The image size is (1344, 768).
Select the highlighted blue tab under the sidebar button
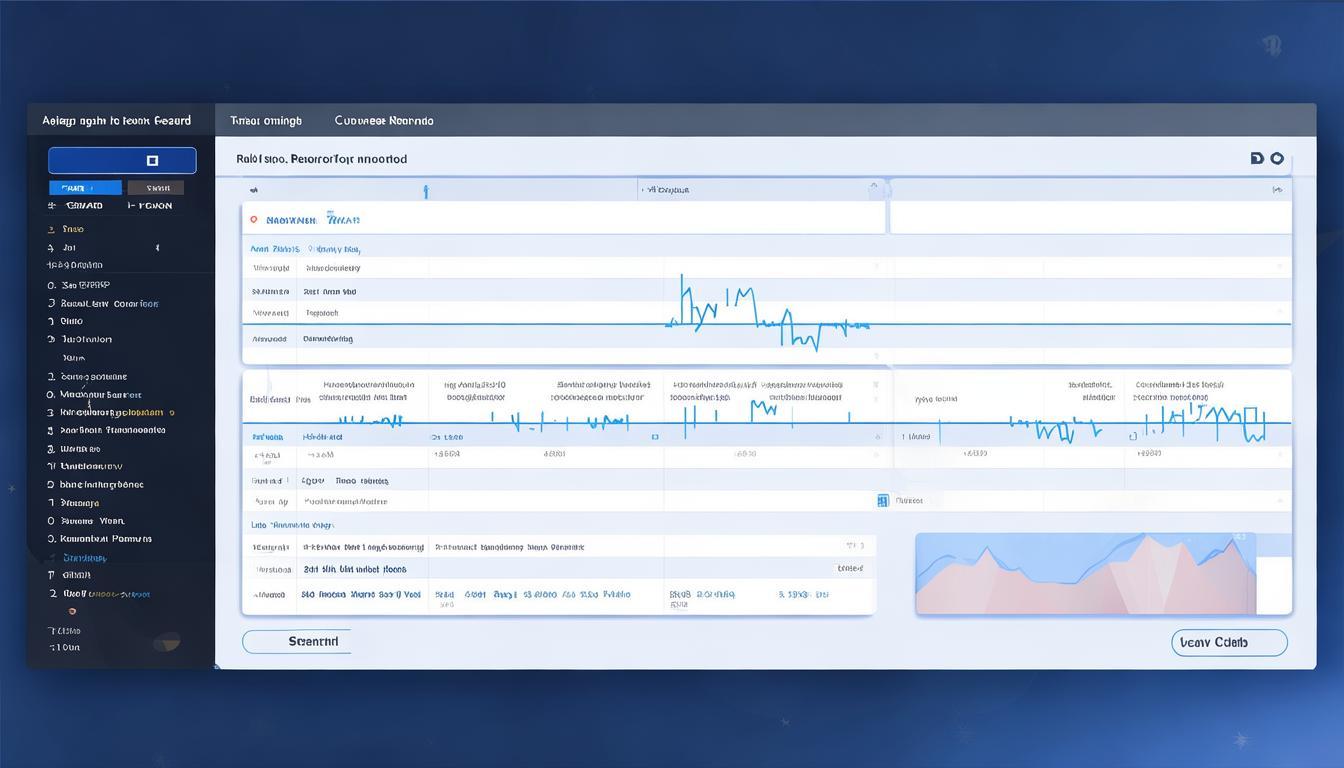point(85,188)
